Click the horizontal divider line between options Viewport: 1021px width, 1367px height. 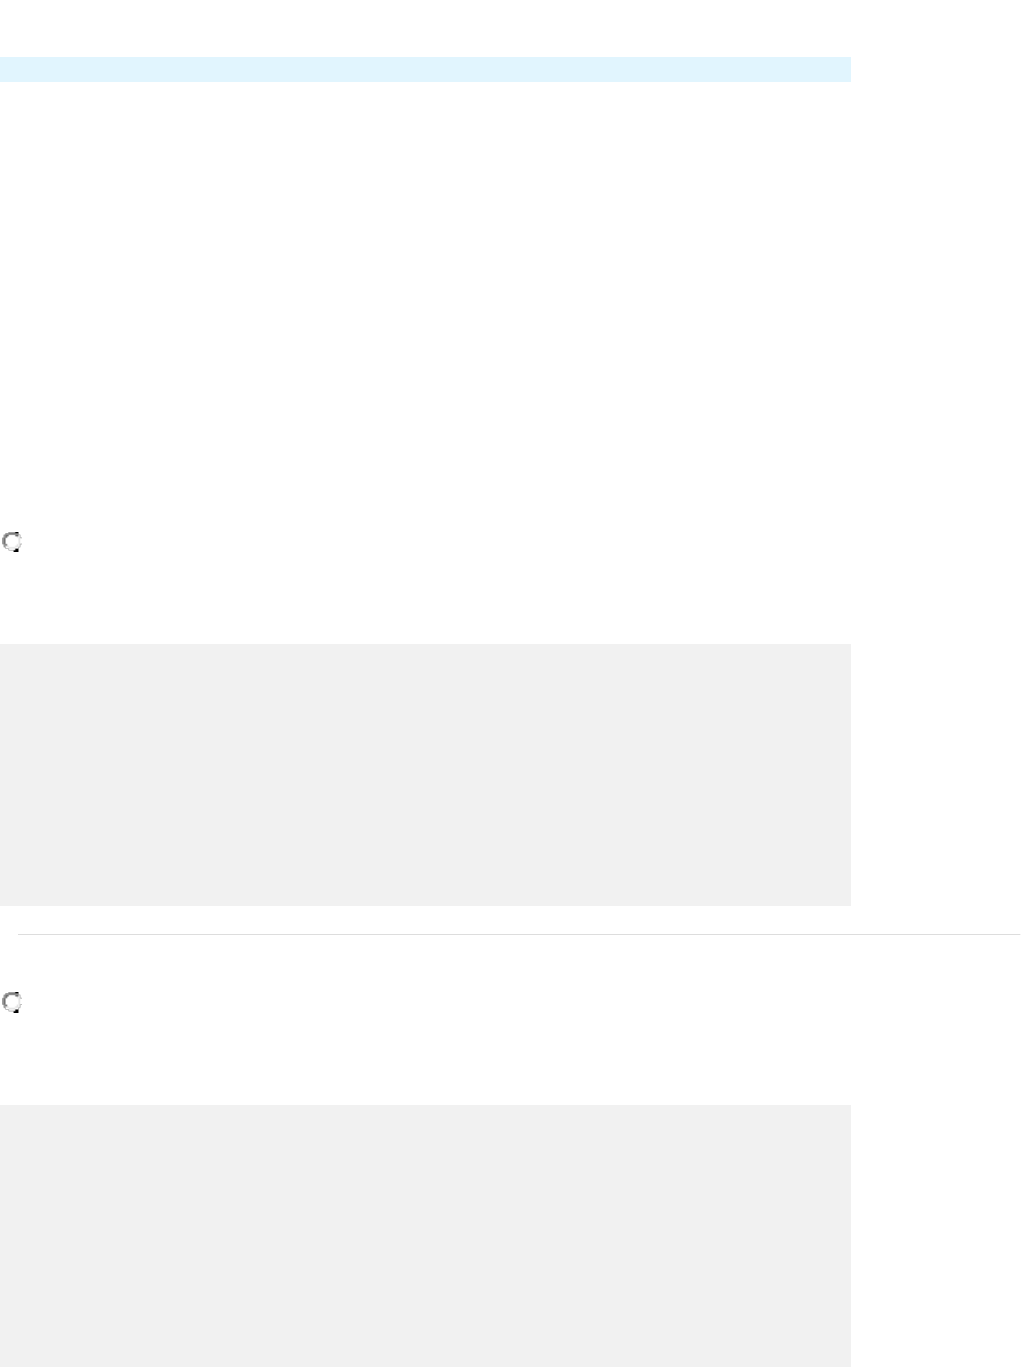(518, 934)
